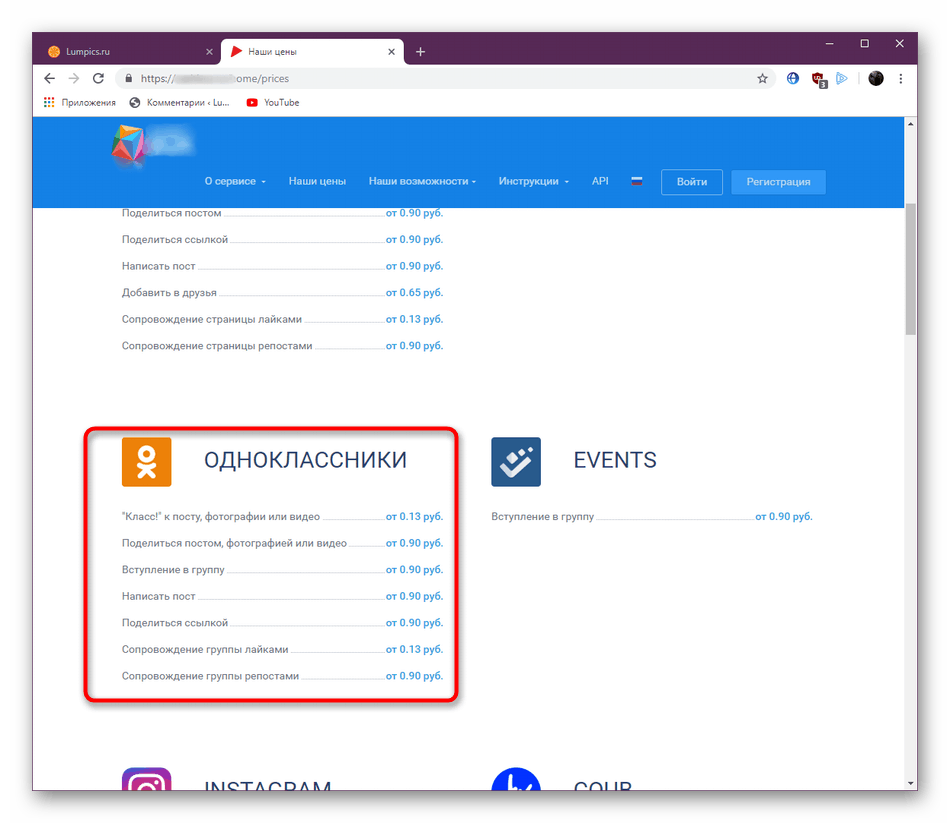
Task: Open the YouTube bookmark
Action: tap(273, 102)
